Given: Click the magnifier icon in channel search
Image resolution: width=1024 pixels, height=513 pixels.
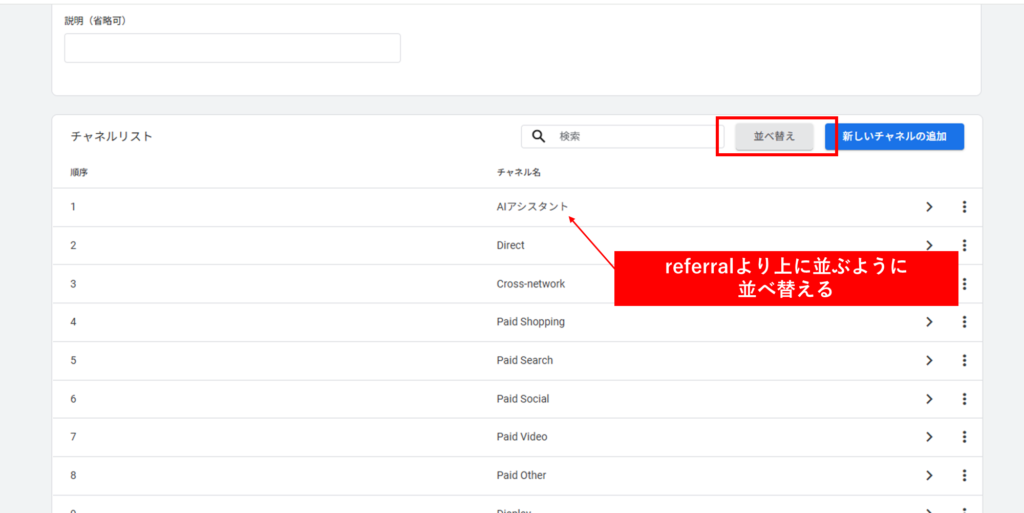Looking at the screenshot, I should point(538,137).
